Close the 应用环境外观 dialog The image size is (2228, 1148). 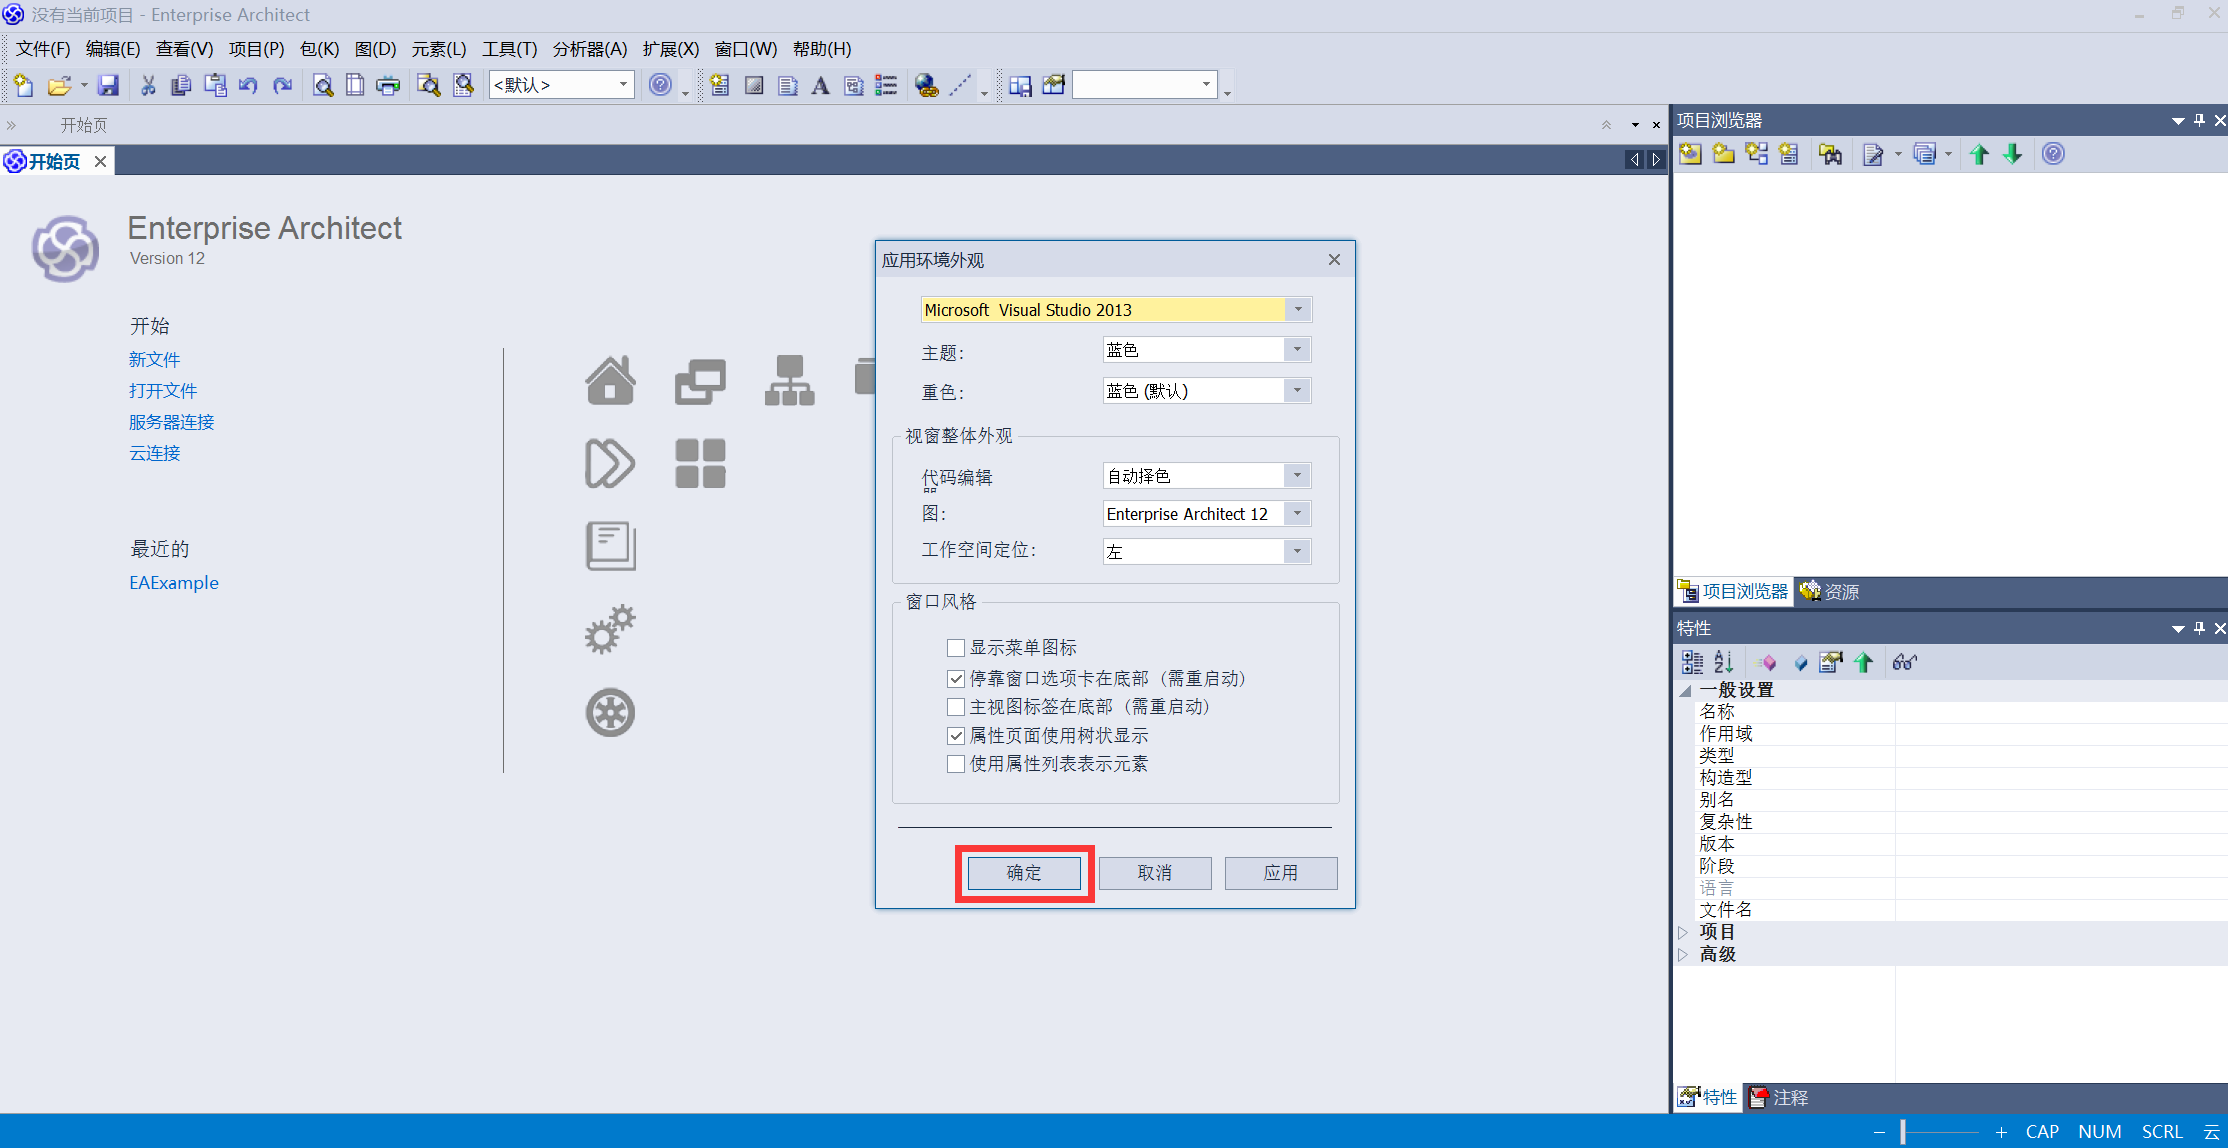tap(1334, 260)
